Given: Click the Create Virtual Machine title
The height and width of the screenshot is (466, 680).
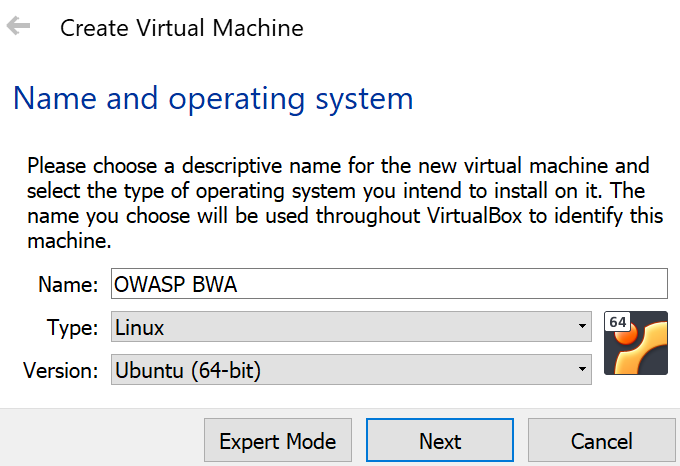Looking at the screenshot, I should pos(181,27).
